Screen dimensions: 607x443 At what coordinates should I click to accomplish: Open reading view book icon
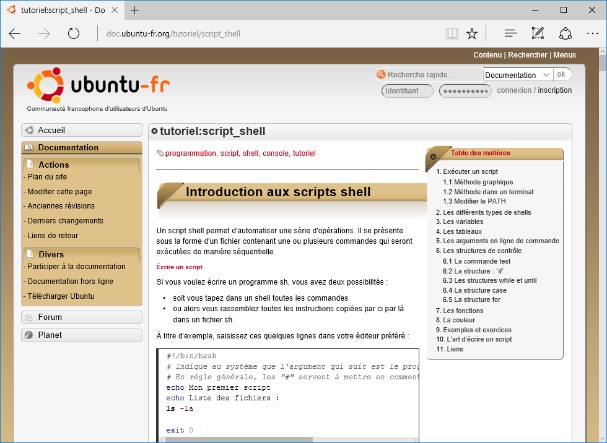[451, 33]
